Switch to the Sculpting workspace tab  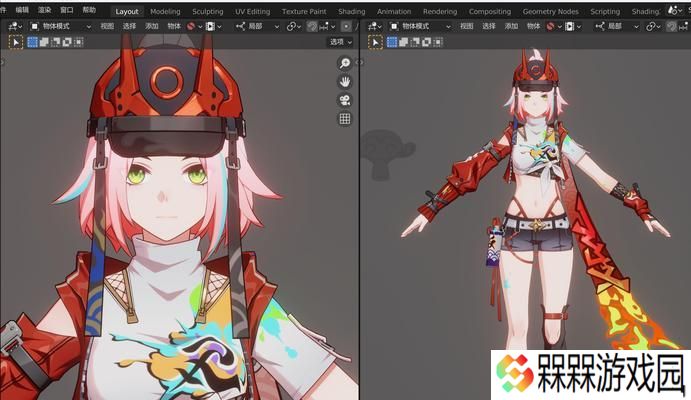208,11
